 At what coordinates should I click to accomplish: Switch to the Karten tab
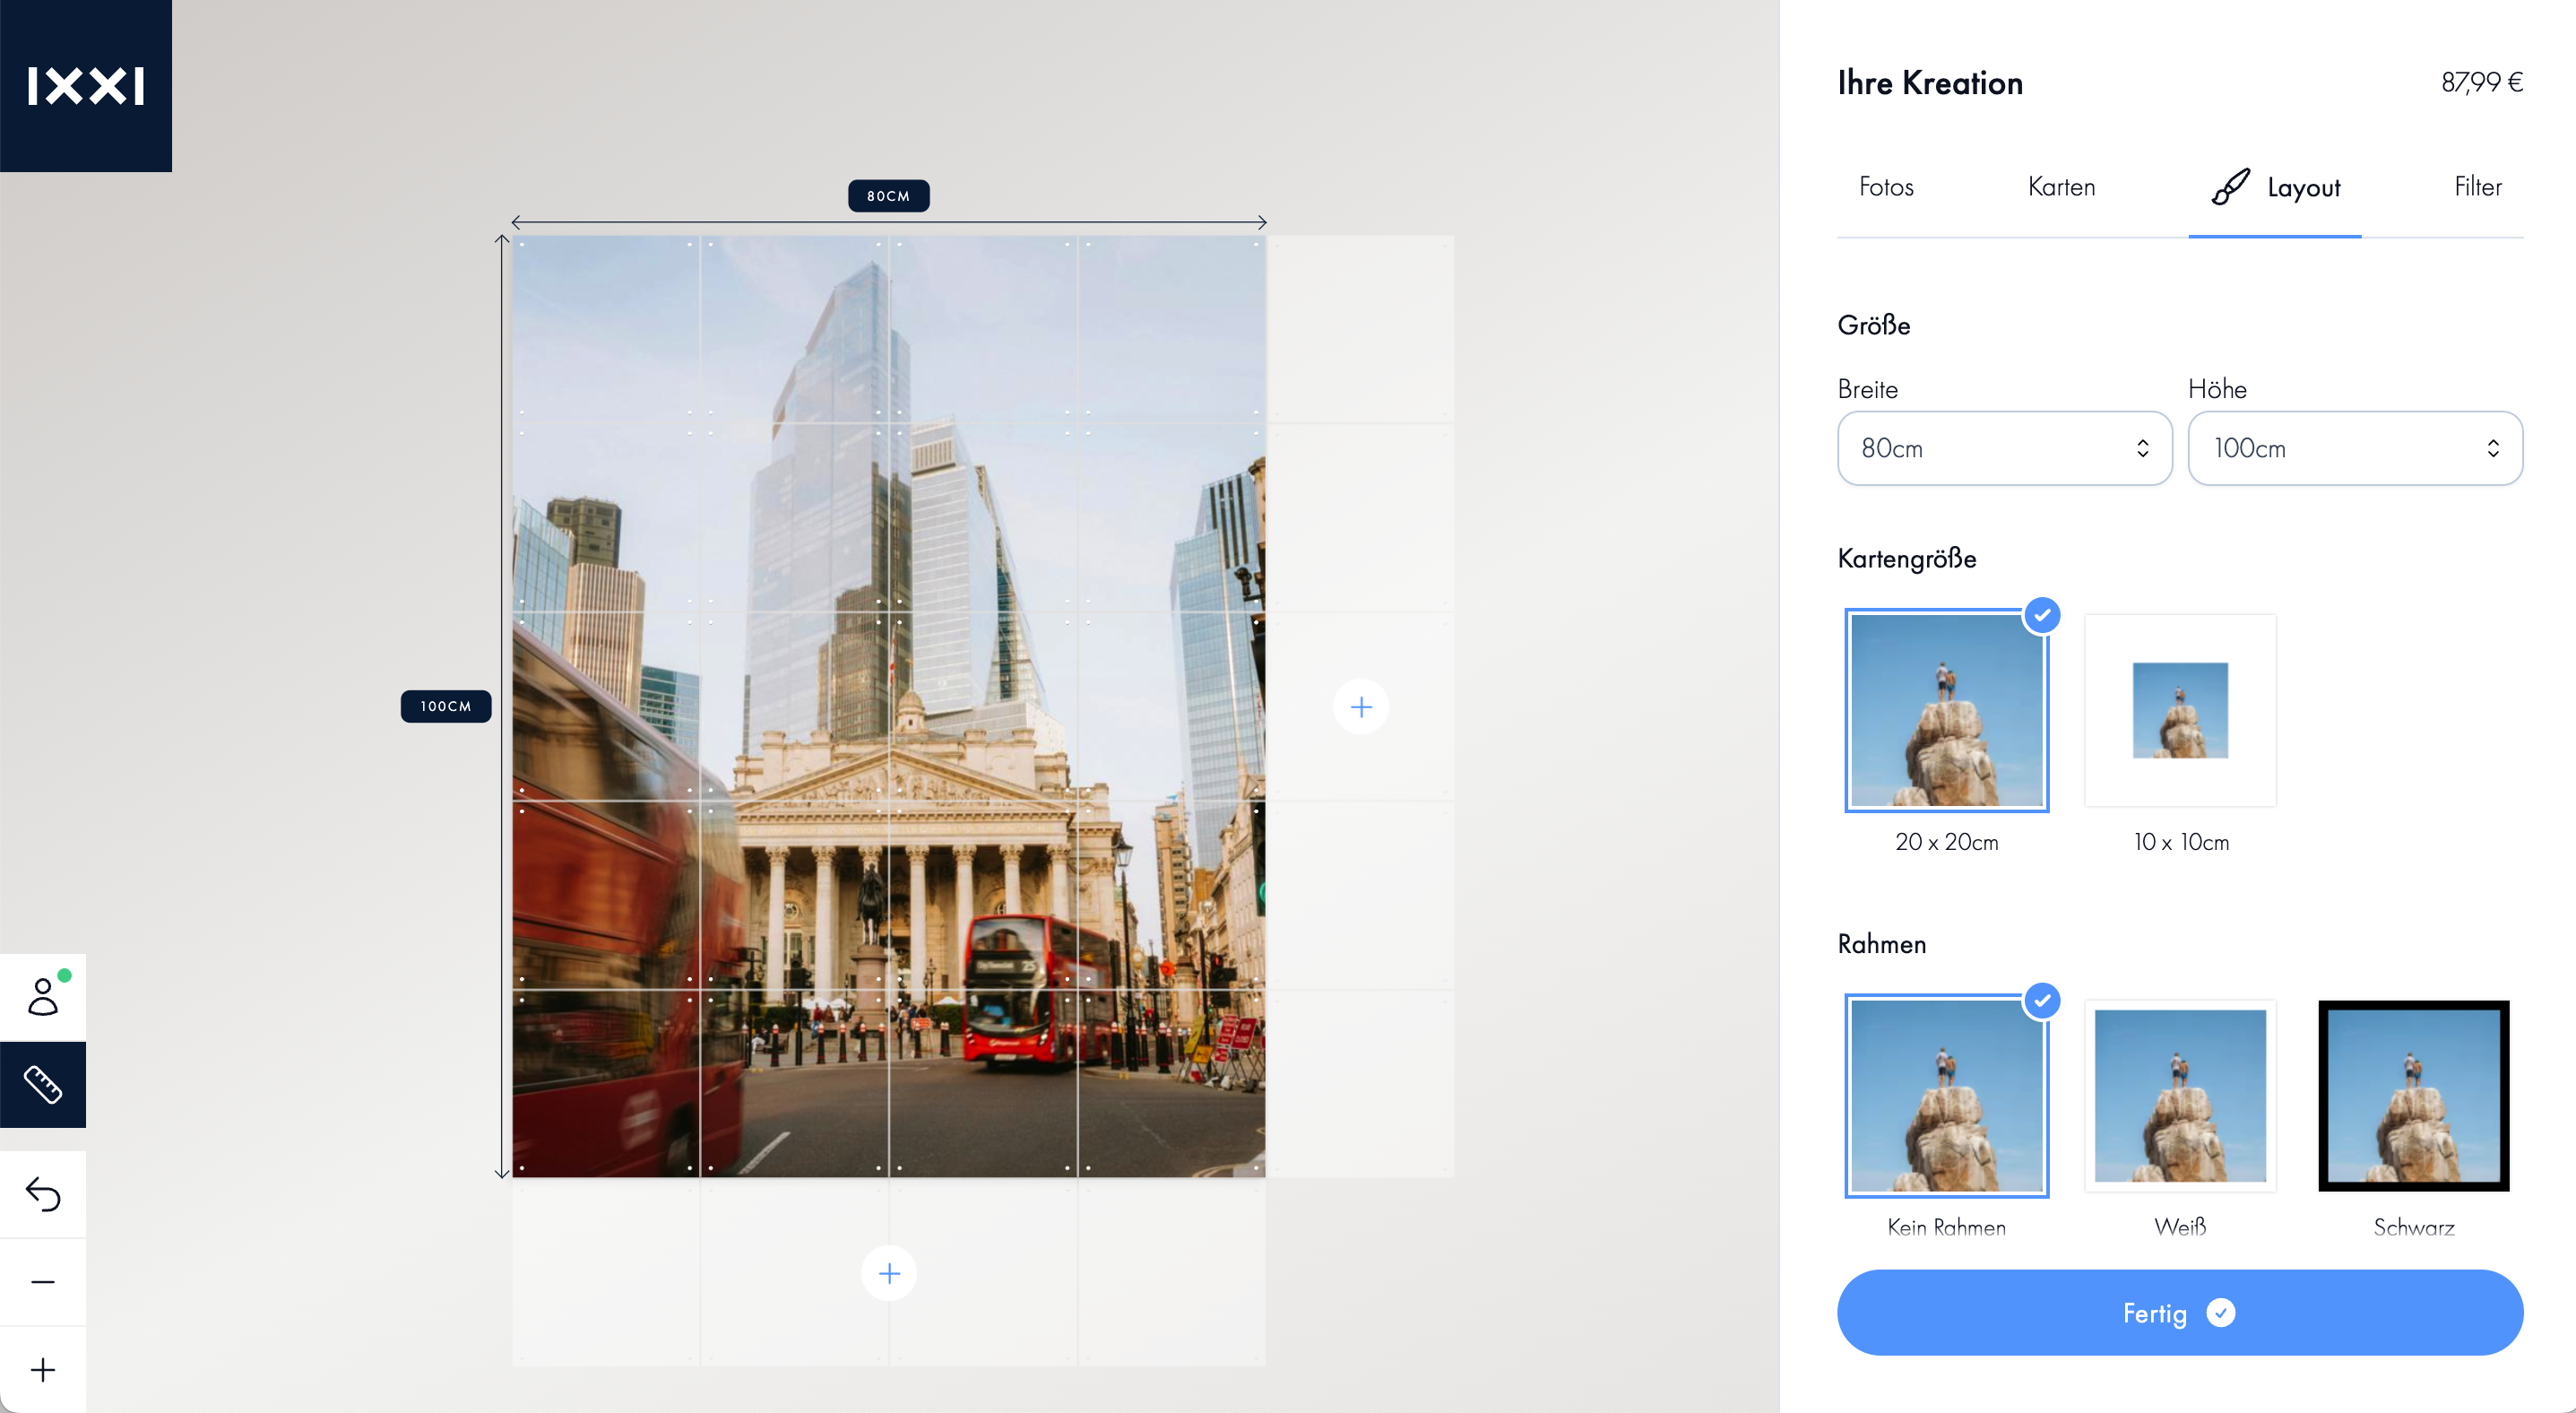coord(2061,187)
